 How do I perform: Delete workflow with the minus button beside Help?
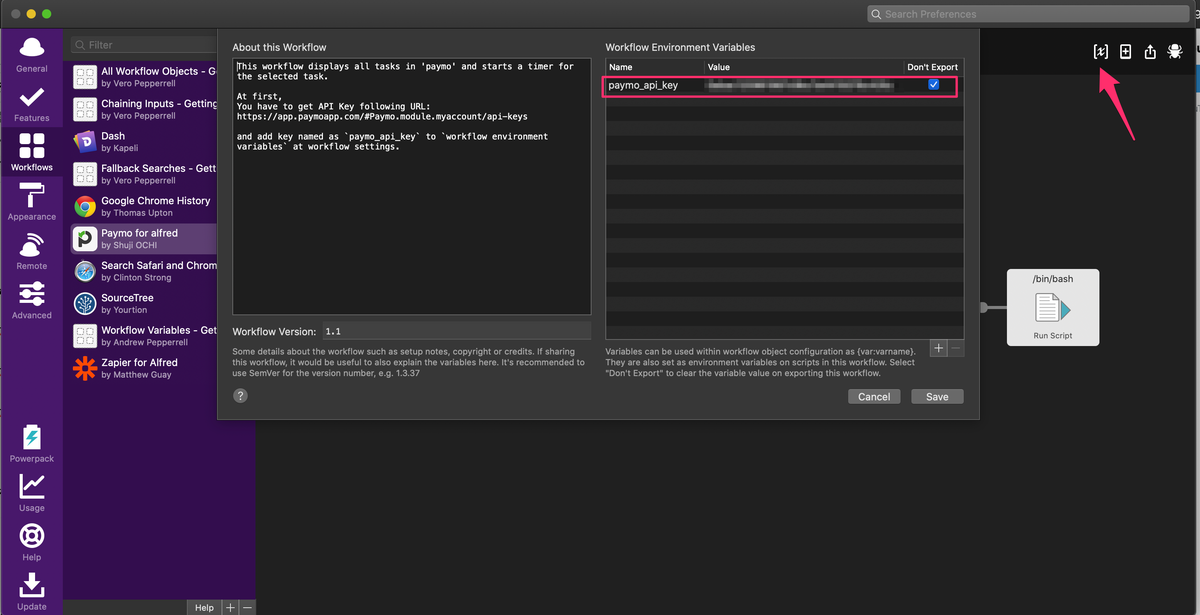247,607
